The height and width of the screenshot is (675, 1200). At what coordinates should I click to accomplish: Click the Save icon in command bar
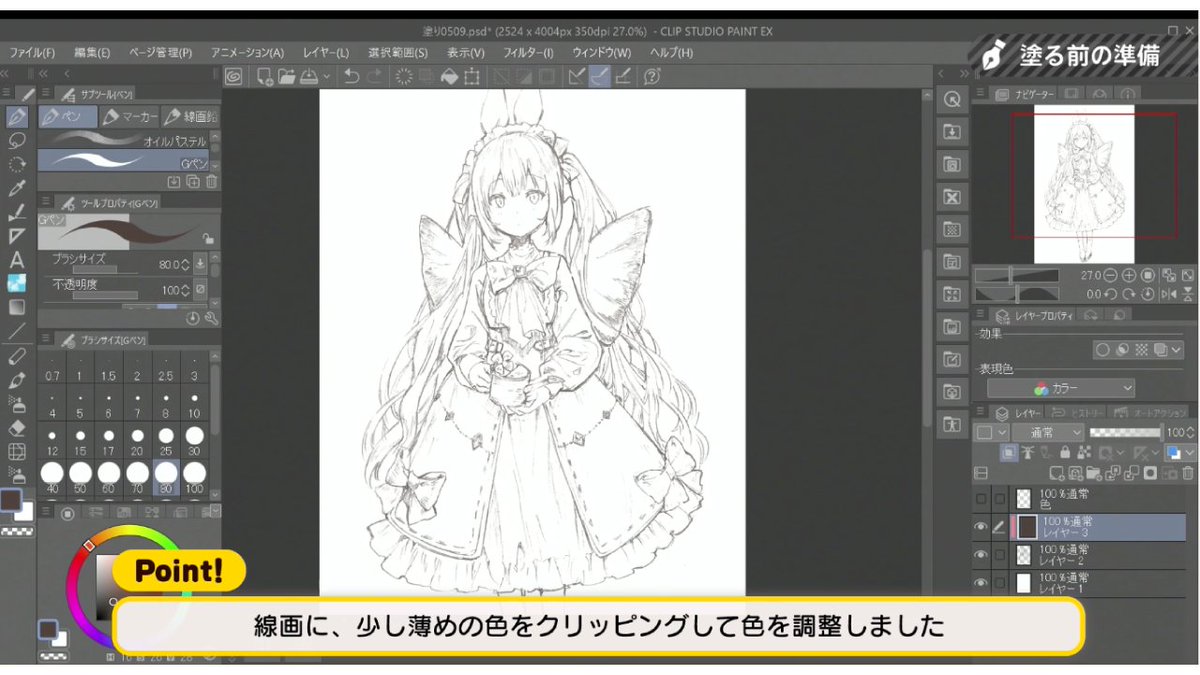click(x=308, y=76)
